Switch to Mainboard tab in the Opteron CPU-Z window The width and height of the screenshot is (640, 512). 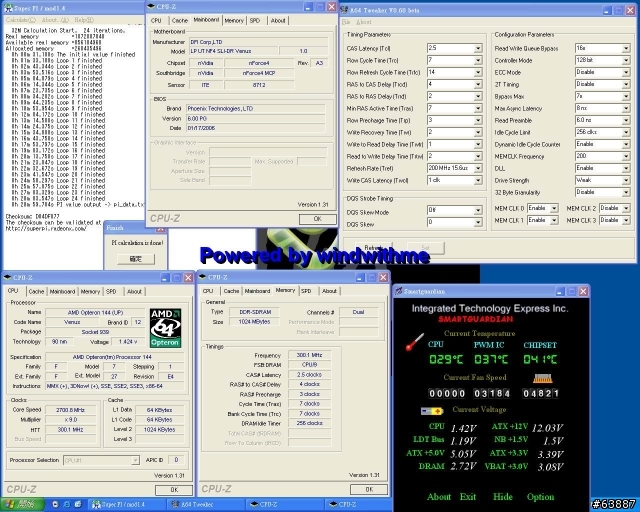click(62, 292)
